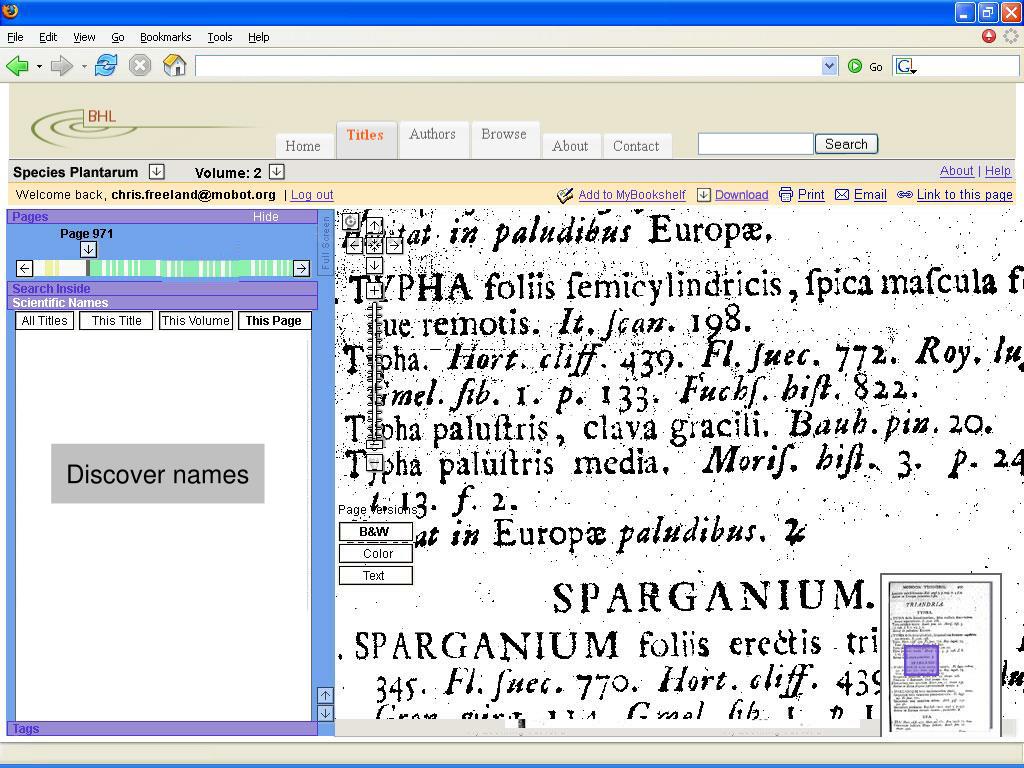Expand the Tags section
This screenshot has height=768, width=1024.
pyautogui.click(x=162, y=729)
